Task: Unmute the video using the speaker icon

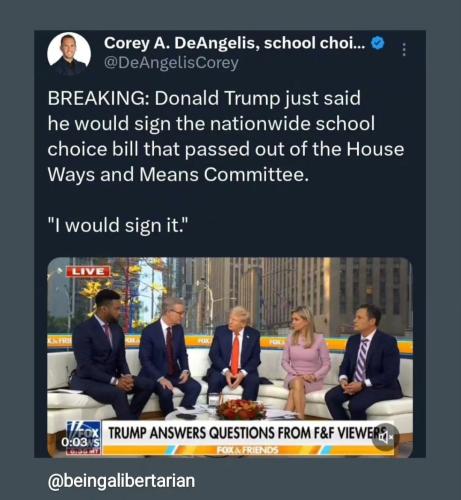Action: (384, 439)
